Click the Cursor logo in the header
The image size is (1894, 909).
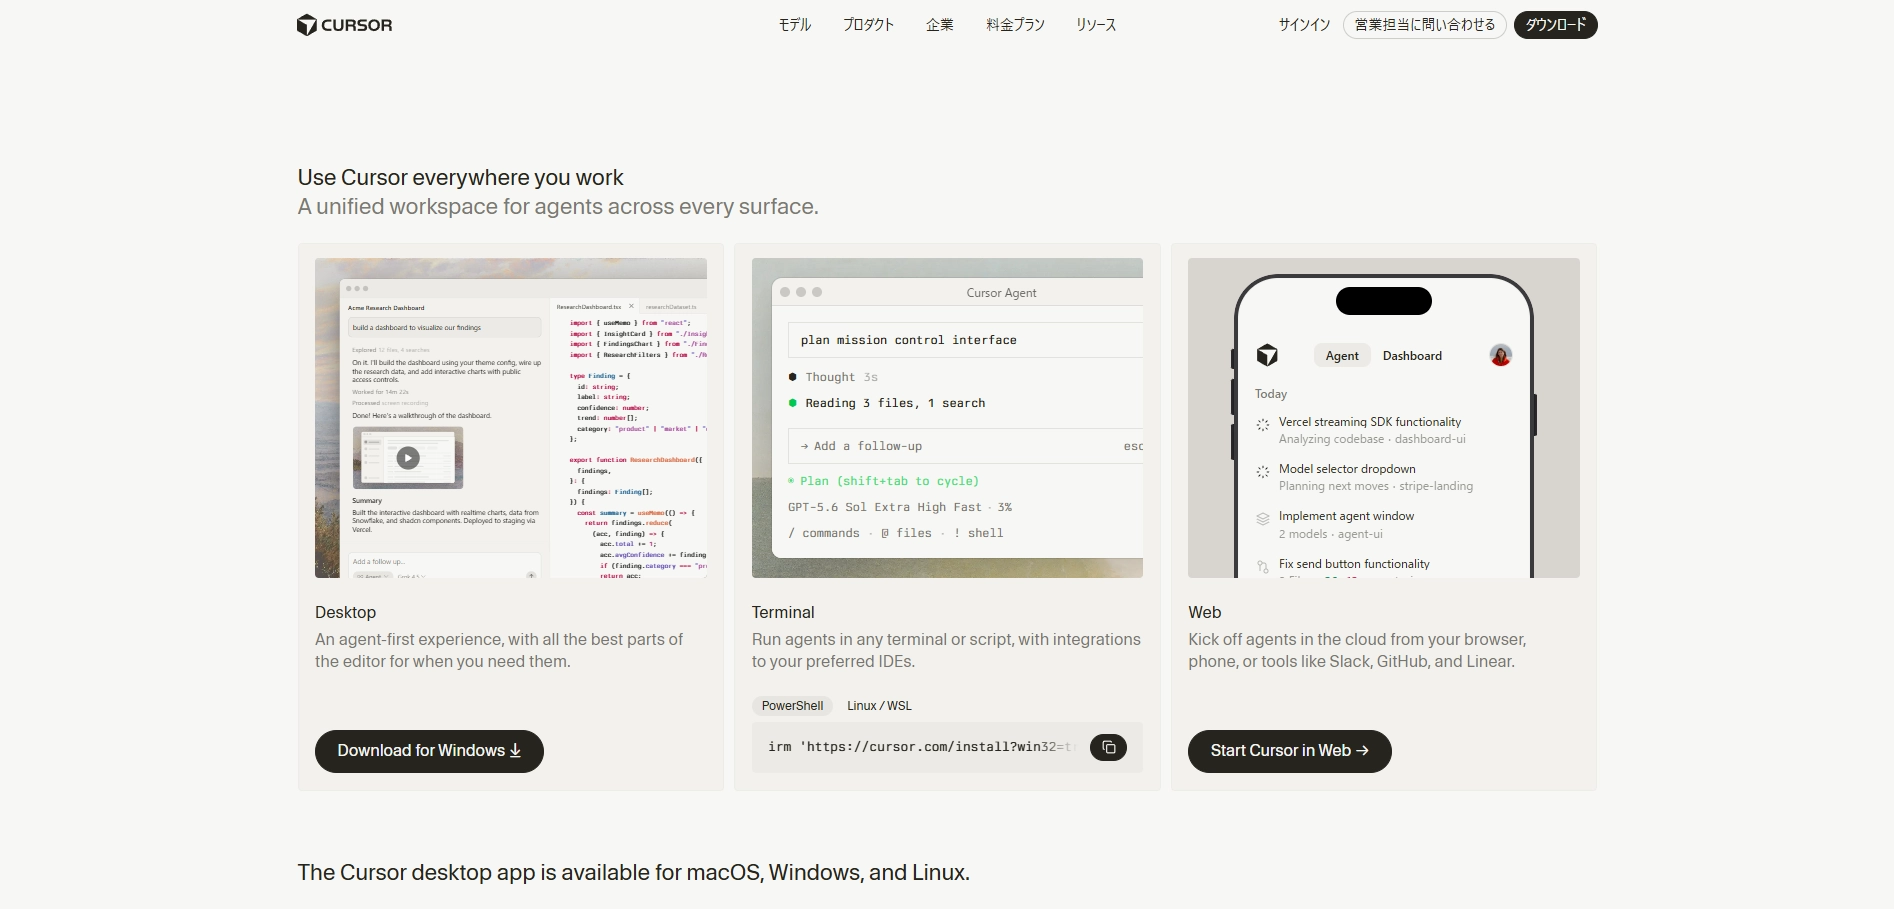point(344,25)
